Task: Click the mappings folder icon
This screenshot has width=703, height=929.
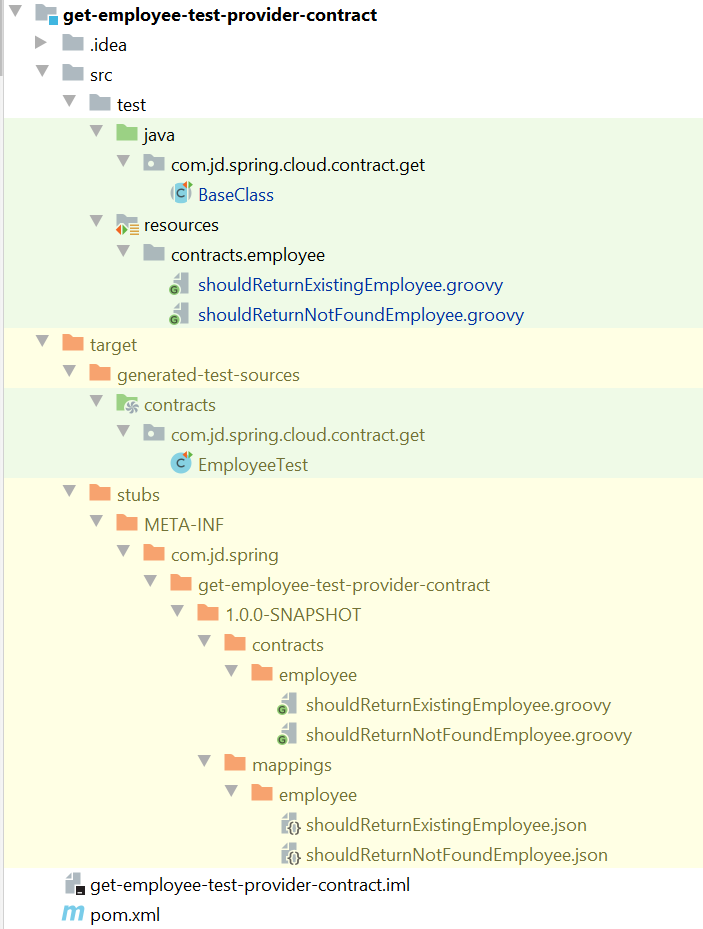Action: (x=235, y=763)
